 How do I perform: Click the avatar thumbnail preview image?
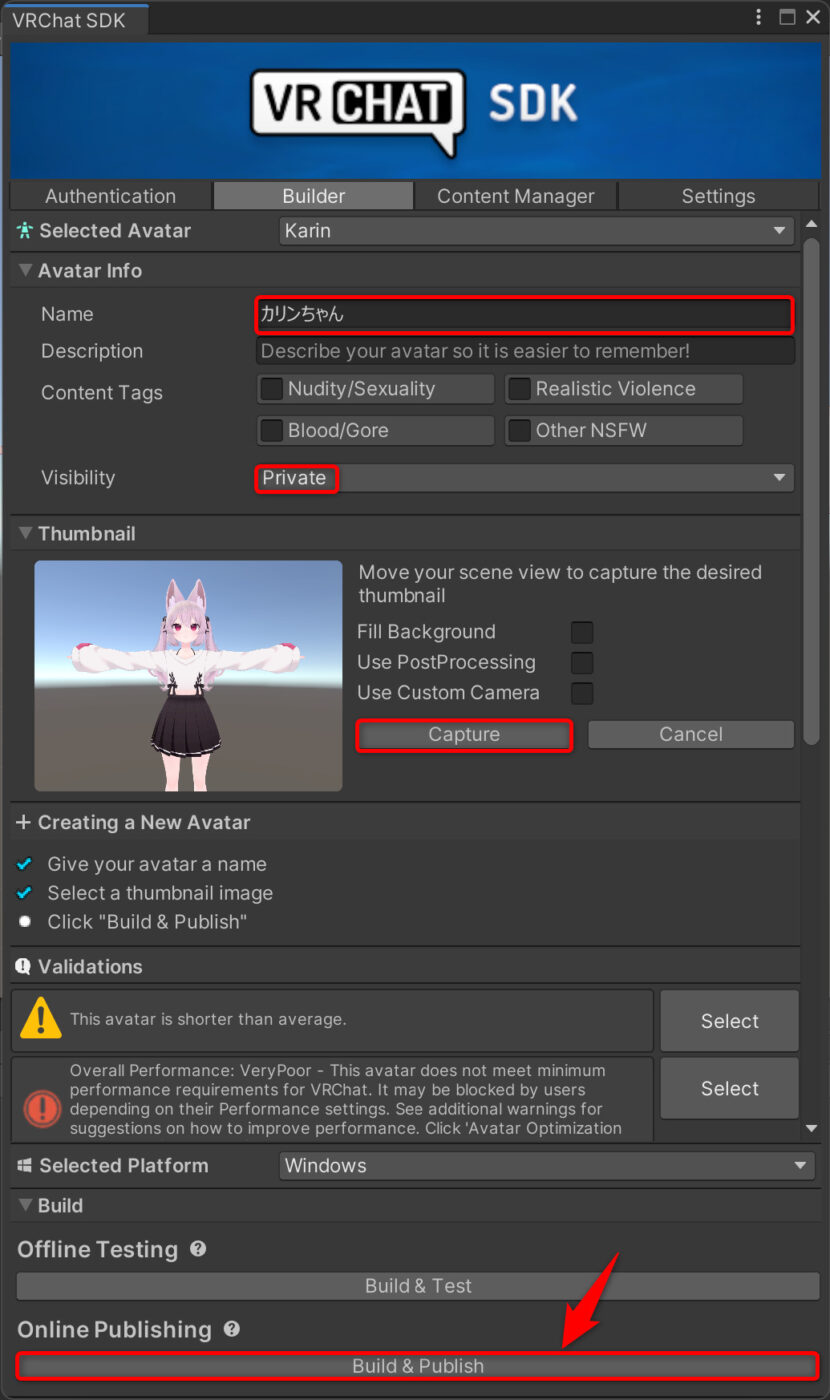[x=188, y=676]
